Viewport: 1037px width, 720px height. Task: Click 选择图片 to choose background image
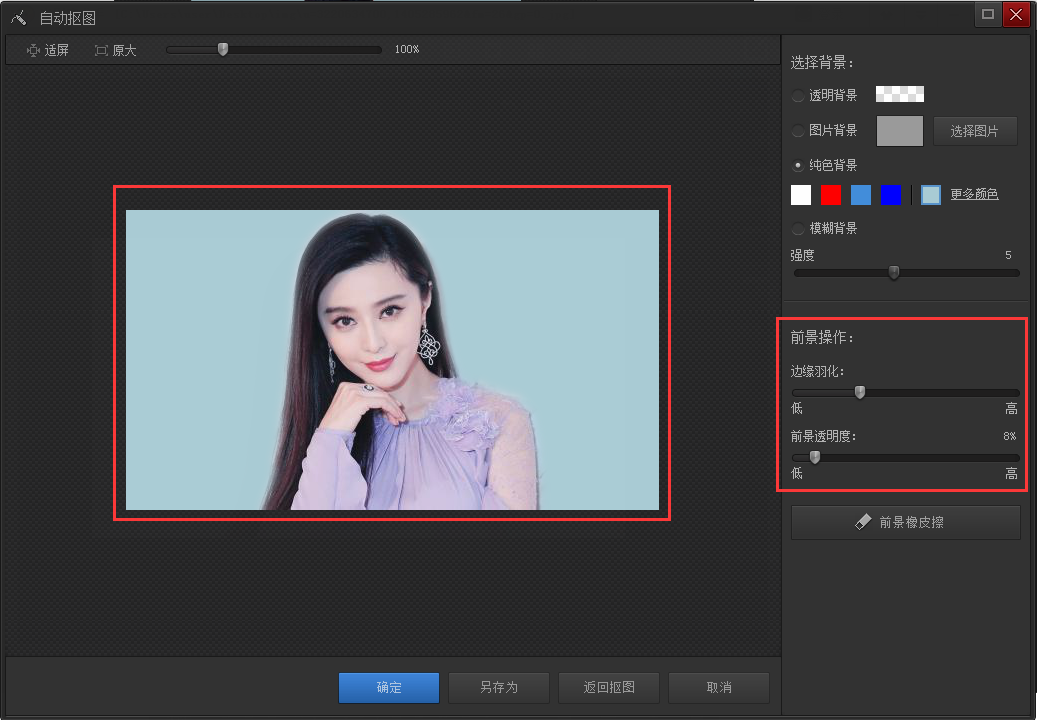pyautogui.click(x=975, y=130)
